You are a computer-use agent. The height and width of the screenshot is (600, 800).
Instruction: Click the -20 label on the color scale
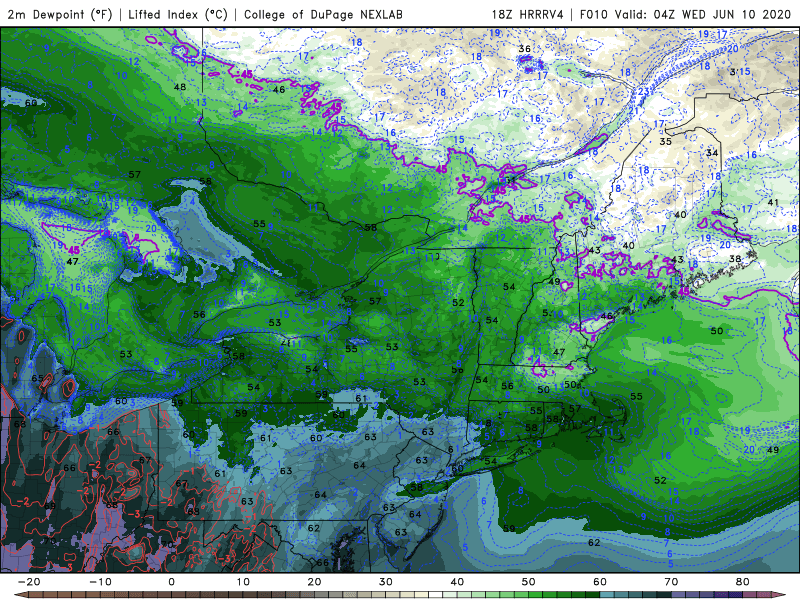(x=29, y=582)
